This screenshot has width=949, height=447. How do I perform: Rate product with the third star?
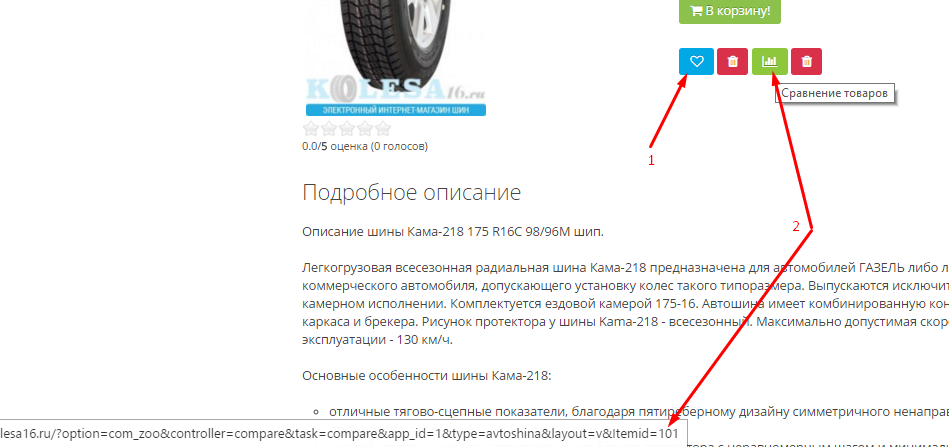pos(347,128)
